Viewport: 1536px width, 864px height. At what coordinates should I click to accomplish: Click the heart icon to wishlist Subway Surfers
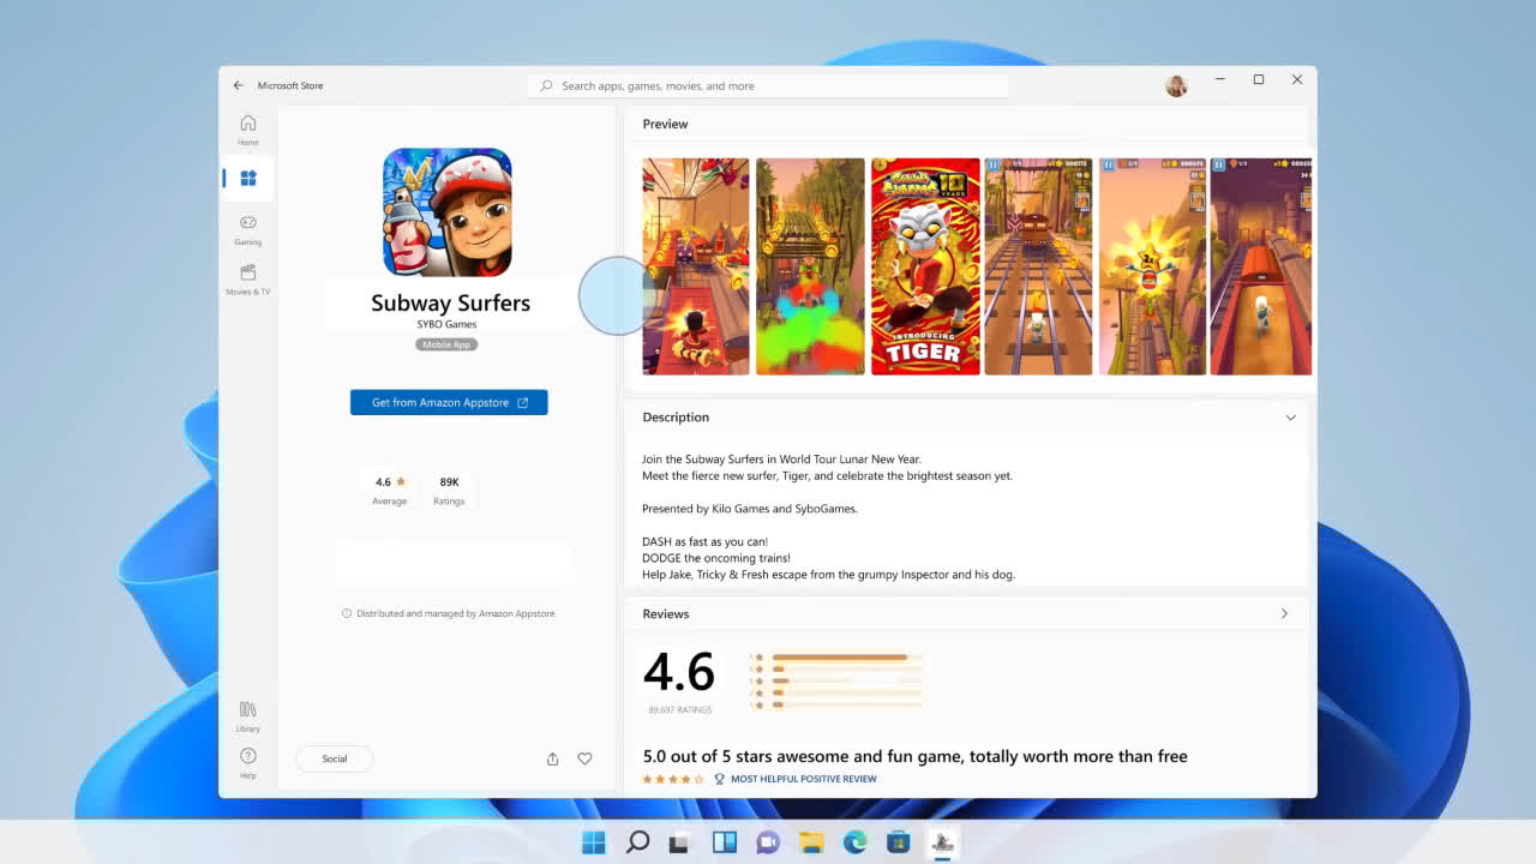[585, 759]
